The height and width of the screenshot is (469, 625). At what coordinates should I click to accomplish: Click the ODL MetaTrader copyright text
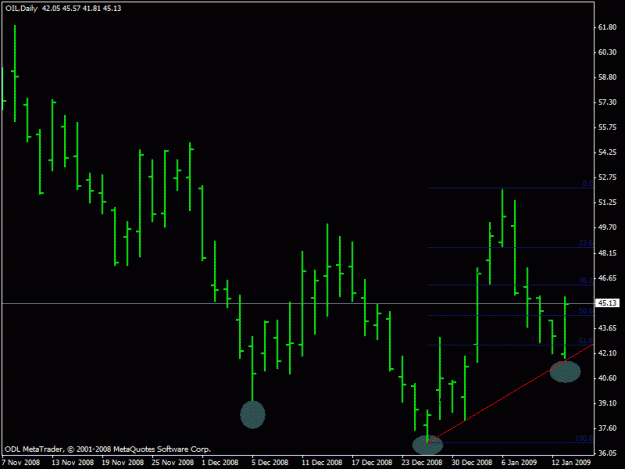pyautogui.click(x=108, y=449)
